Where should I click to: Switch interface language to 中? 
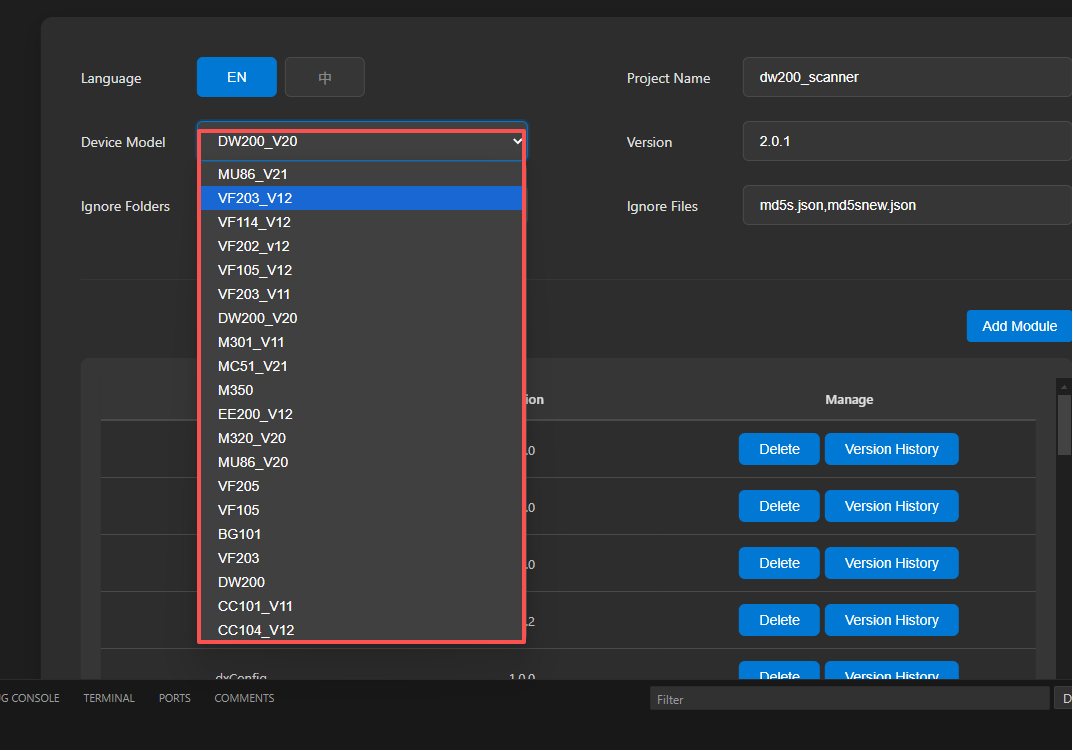[x=324, y=76]
